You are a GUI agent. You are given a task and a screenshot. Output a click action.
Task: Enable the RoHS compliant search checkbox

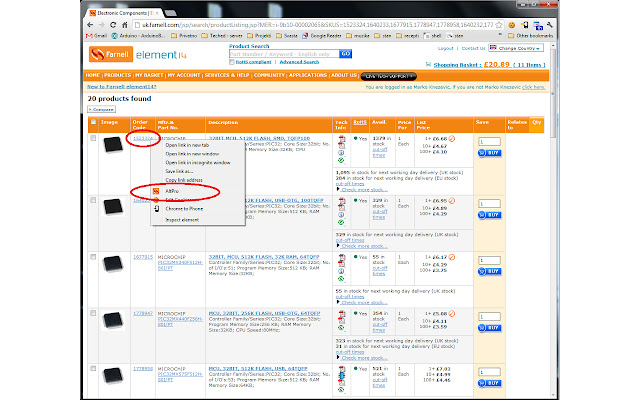[232, 62]
